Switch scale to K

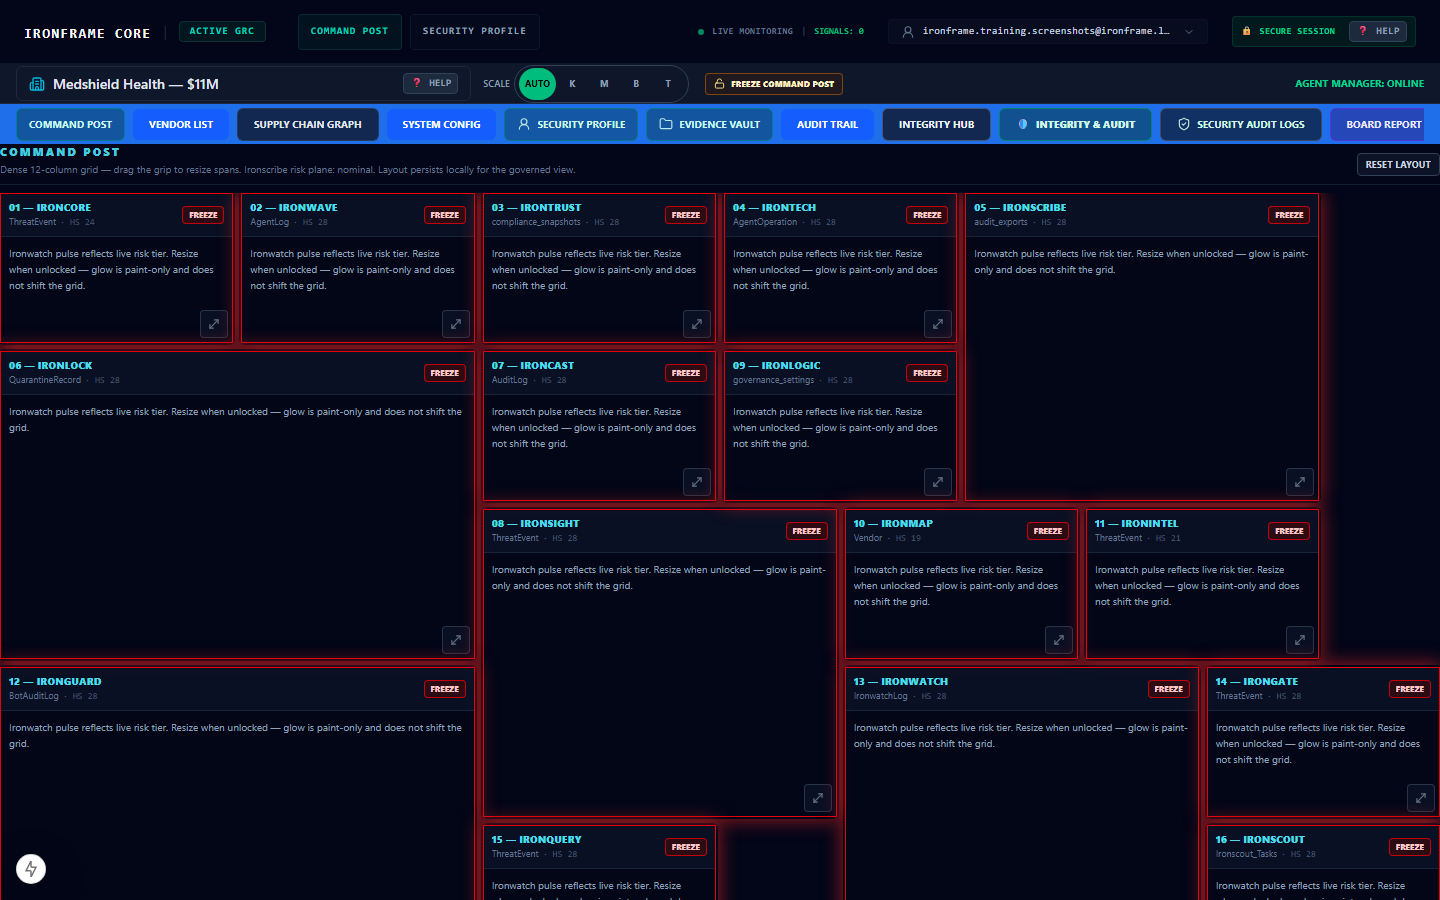[x=572, y=84]
